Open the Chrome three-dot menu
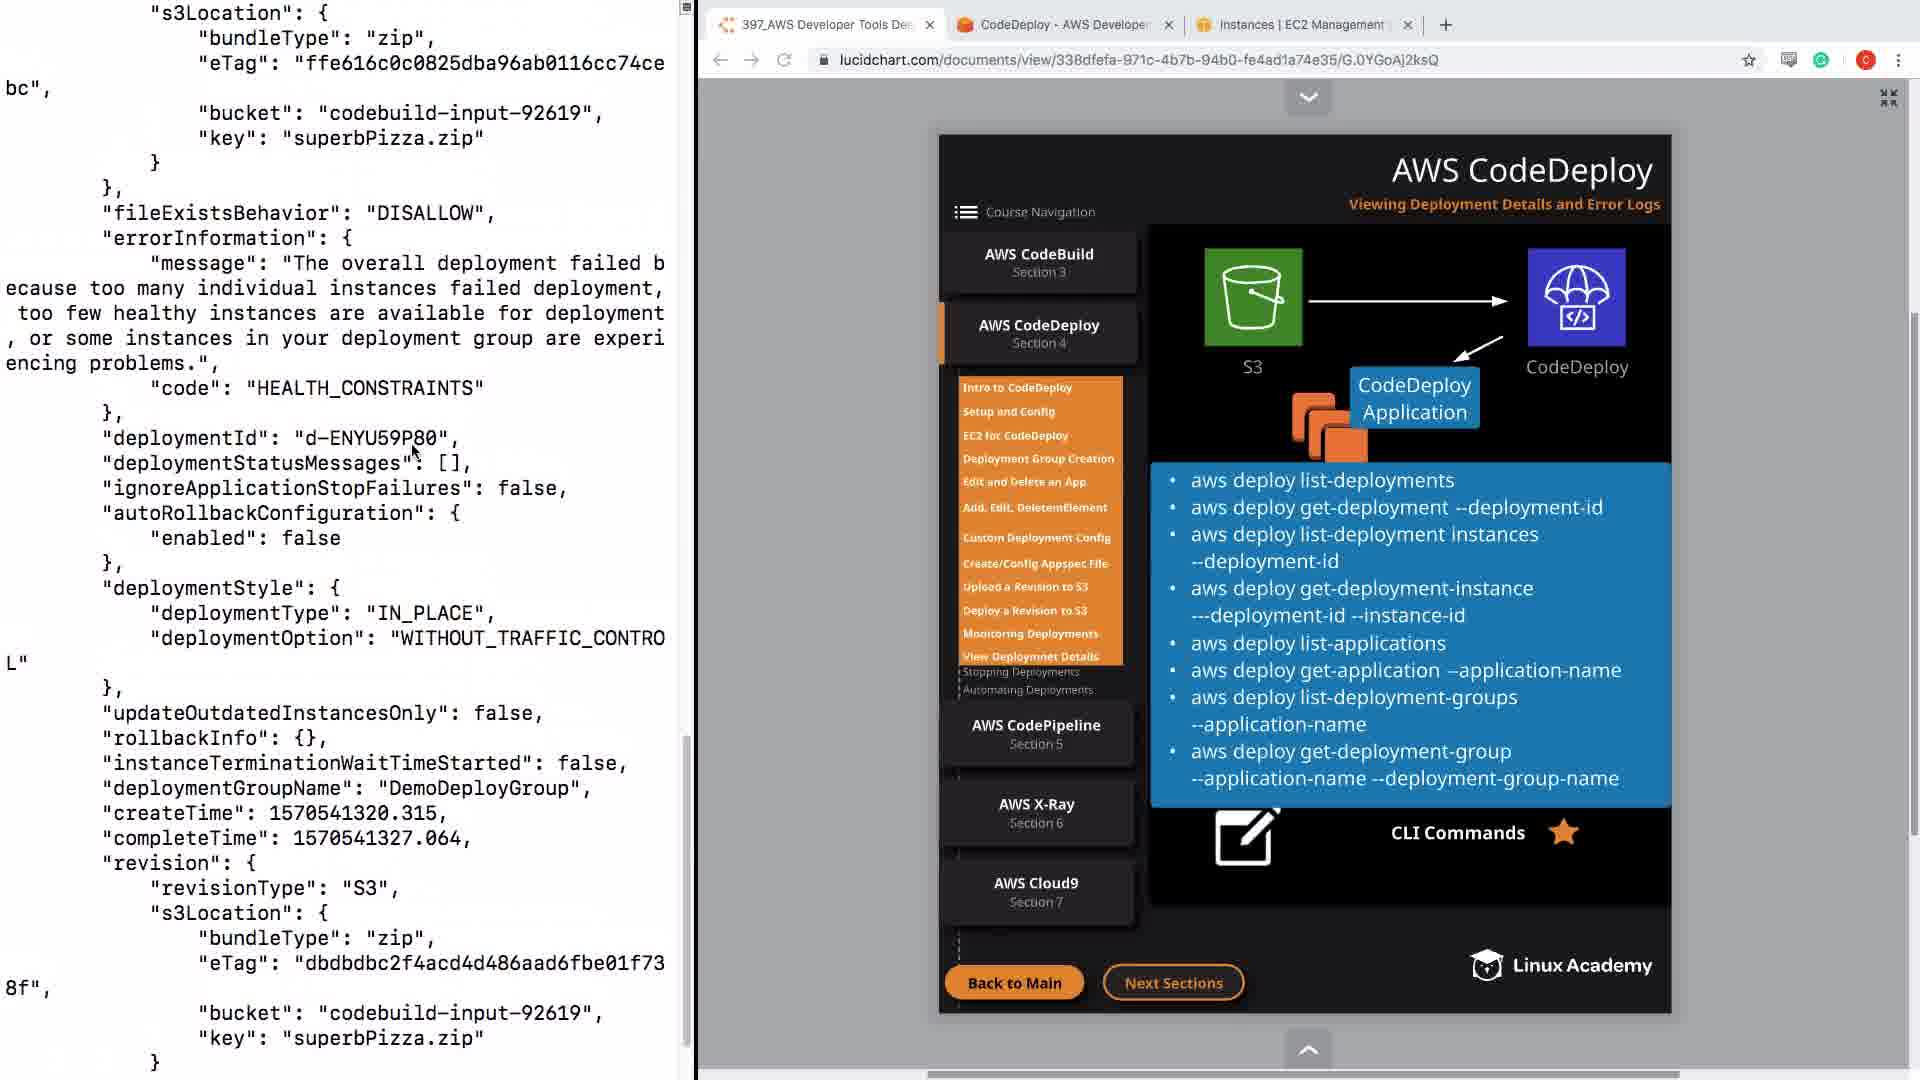1920x1080 pixels. point(1898,60)
